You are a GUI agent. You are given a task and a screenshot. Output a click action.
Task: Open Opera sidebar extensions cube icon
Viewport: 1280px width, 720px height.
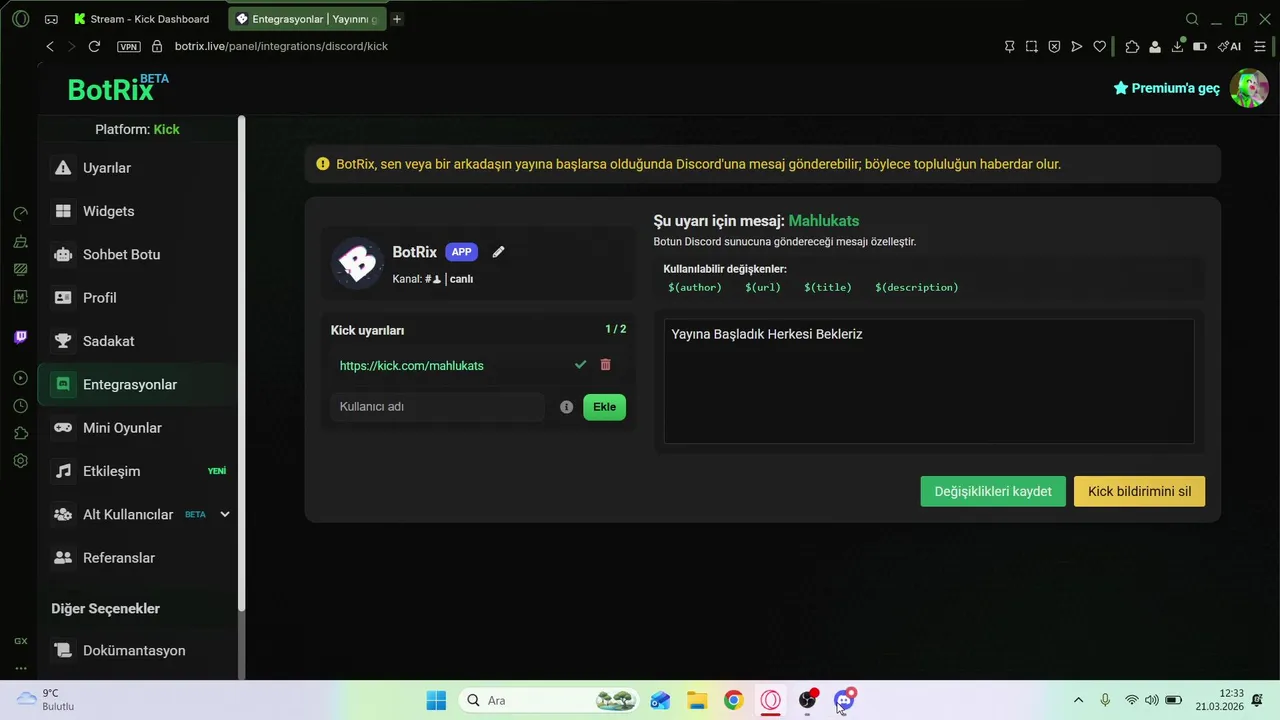(20, 433)
